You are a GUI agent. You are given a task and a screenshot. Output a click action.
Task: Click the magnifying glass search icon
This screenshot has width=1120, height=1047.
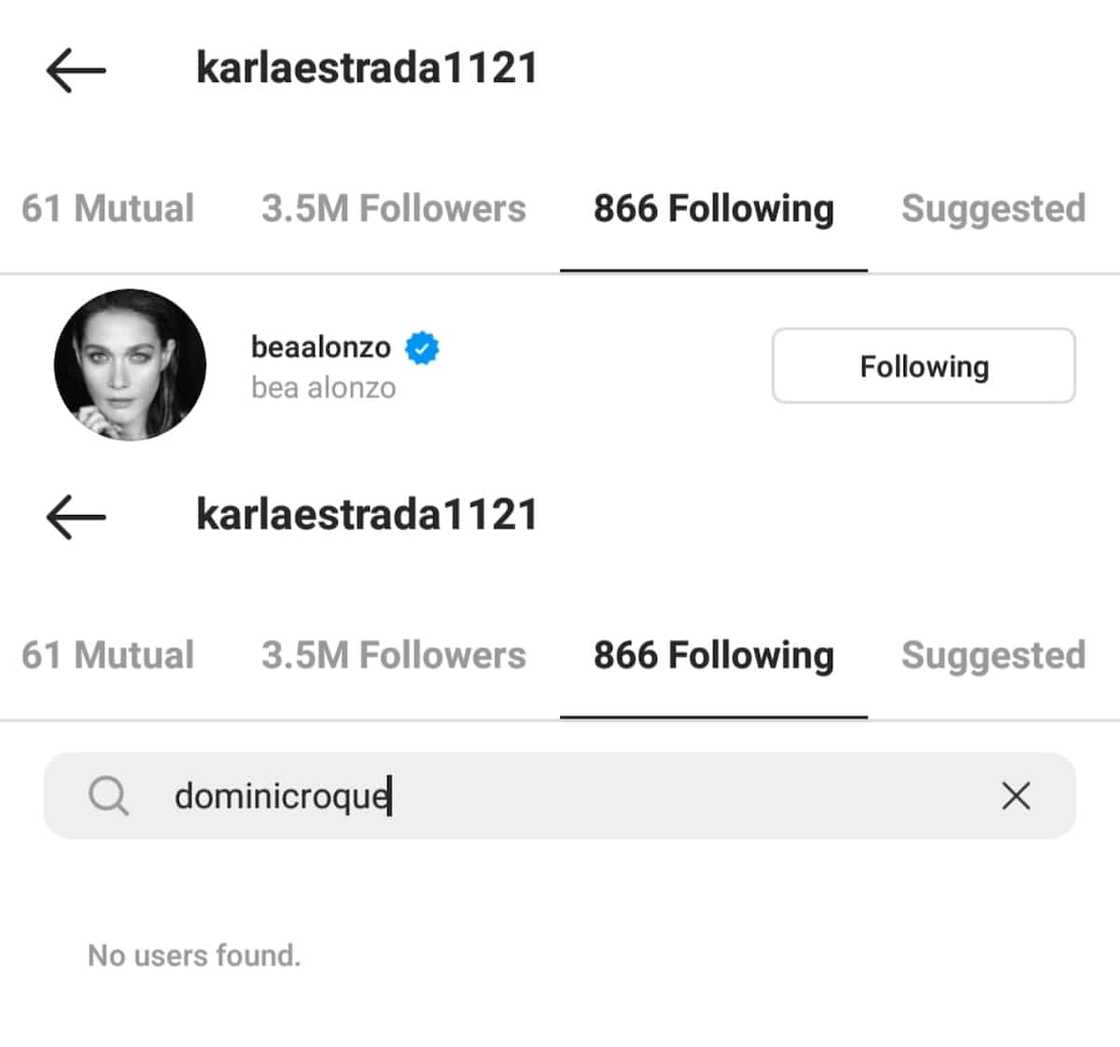pos(108,796)
